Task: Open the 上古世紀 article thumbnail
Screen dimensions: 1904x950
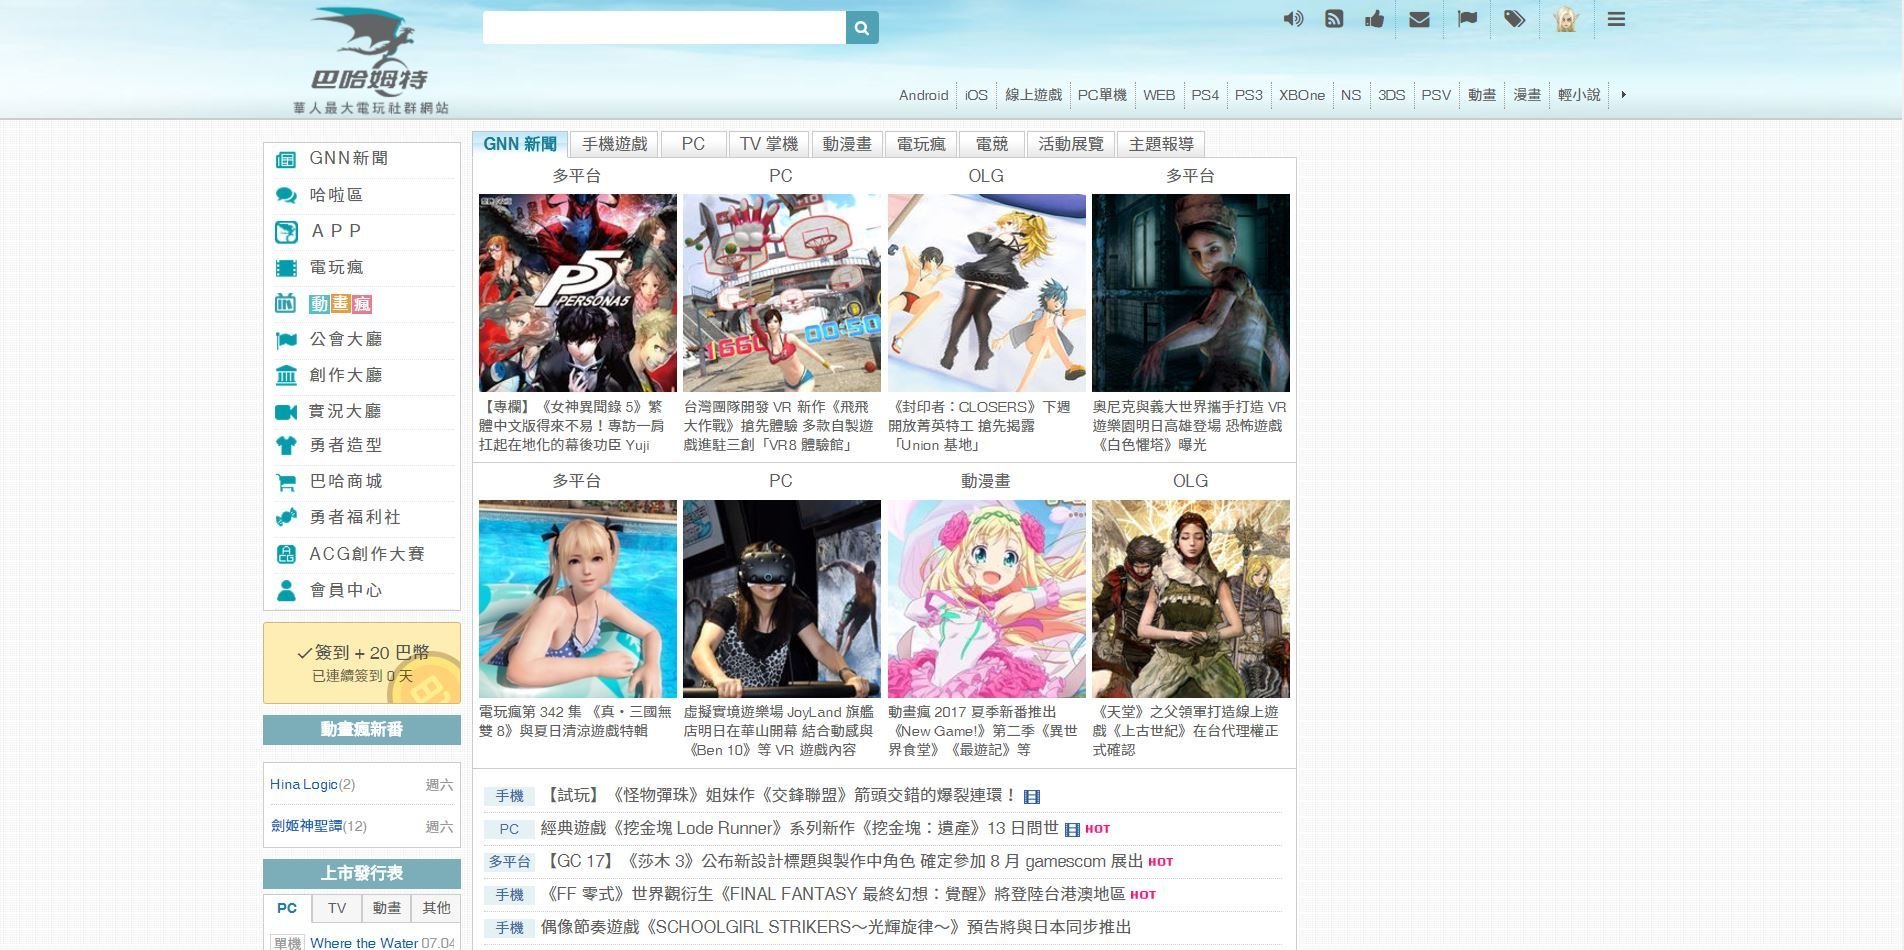Action: [x=1191, y=599]
